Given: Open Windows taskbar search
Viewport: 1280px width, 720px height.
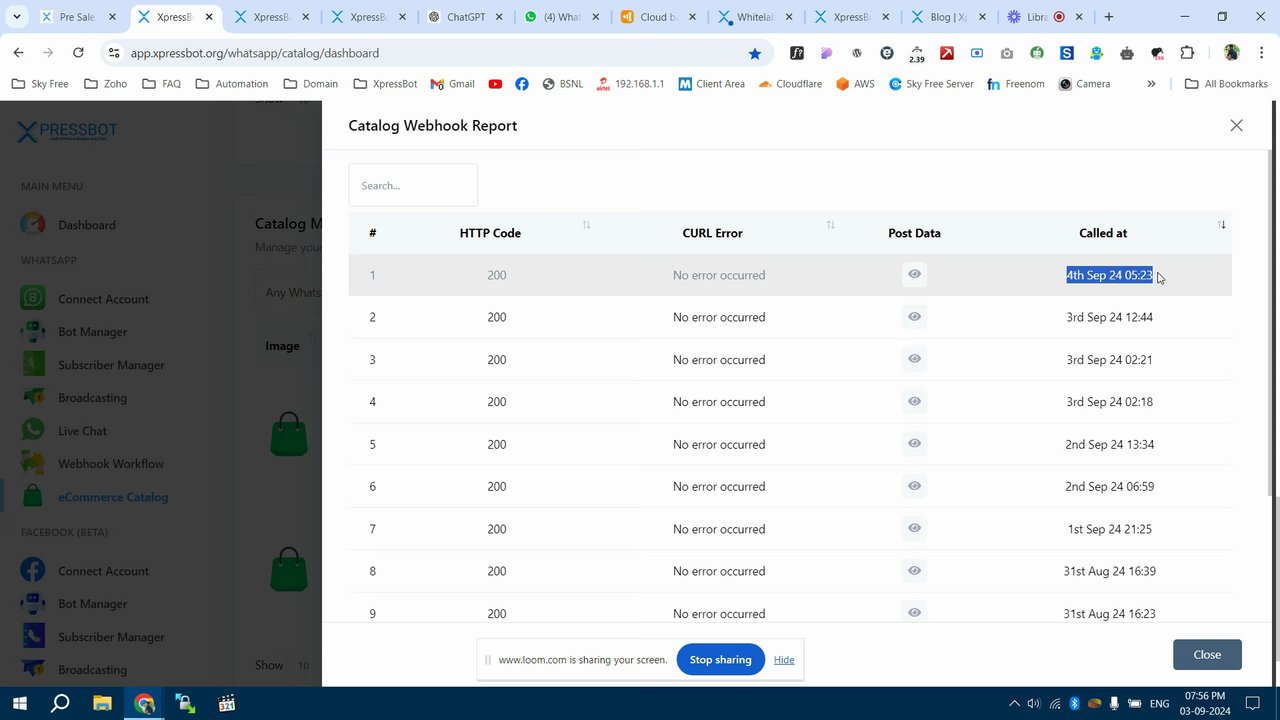Looking at the screenshot, I should pyautogui.click(x=60, y=703).
